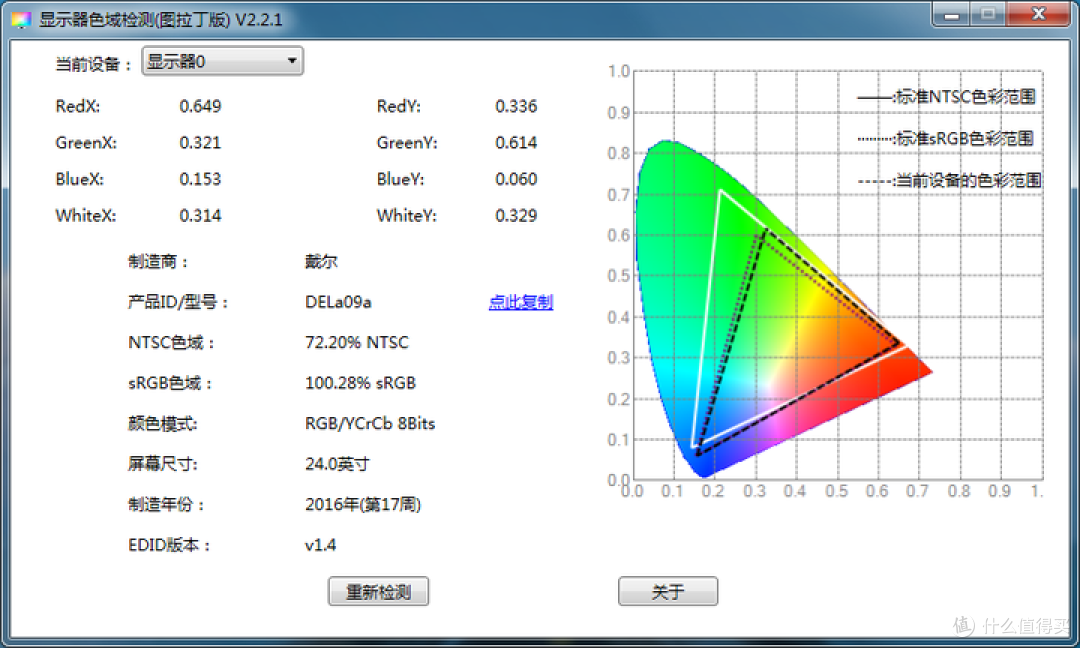Select the BlueX value 0.153
The height and width of the screenshot is (648, 1080).
200,179
